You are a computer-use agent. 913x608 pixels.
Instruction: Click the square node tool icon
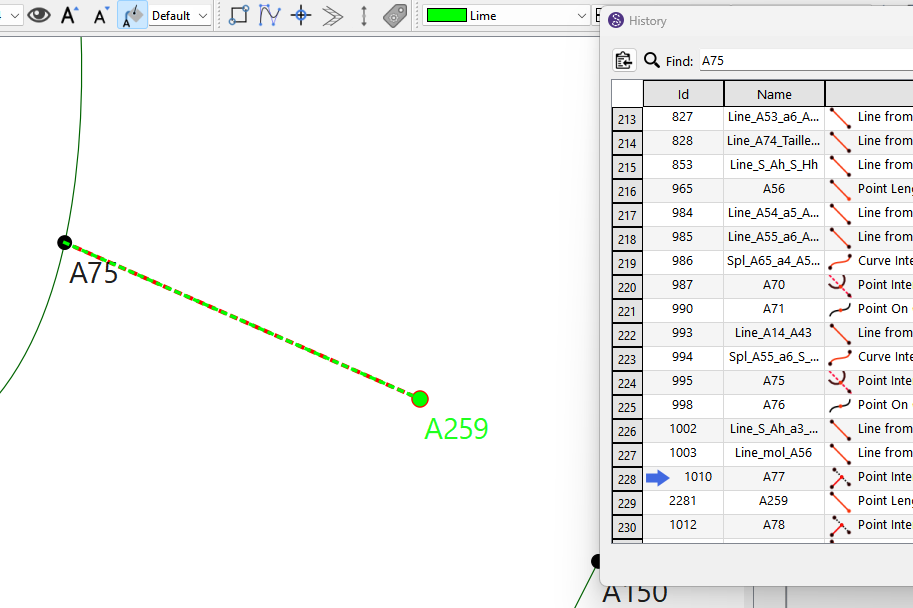click(x=238, y=15)
